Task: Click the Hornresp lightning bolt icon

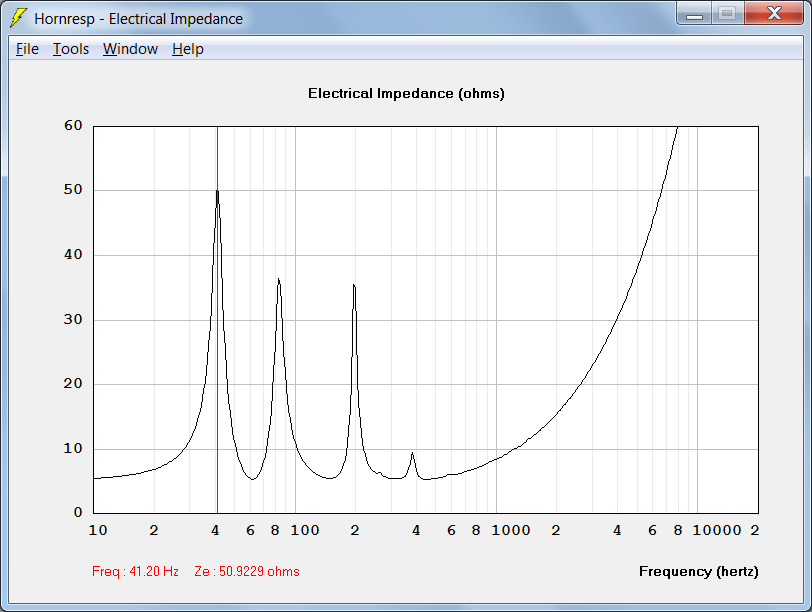Action: [x=19, y=18]
